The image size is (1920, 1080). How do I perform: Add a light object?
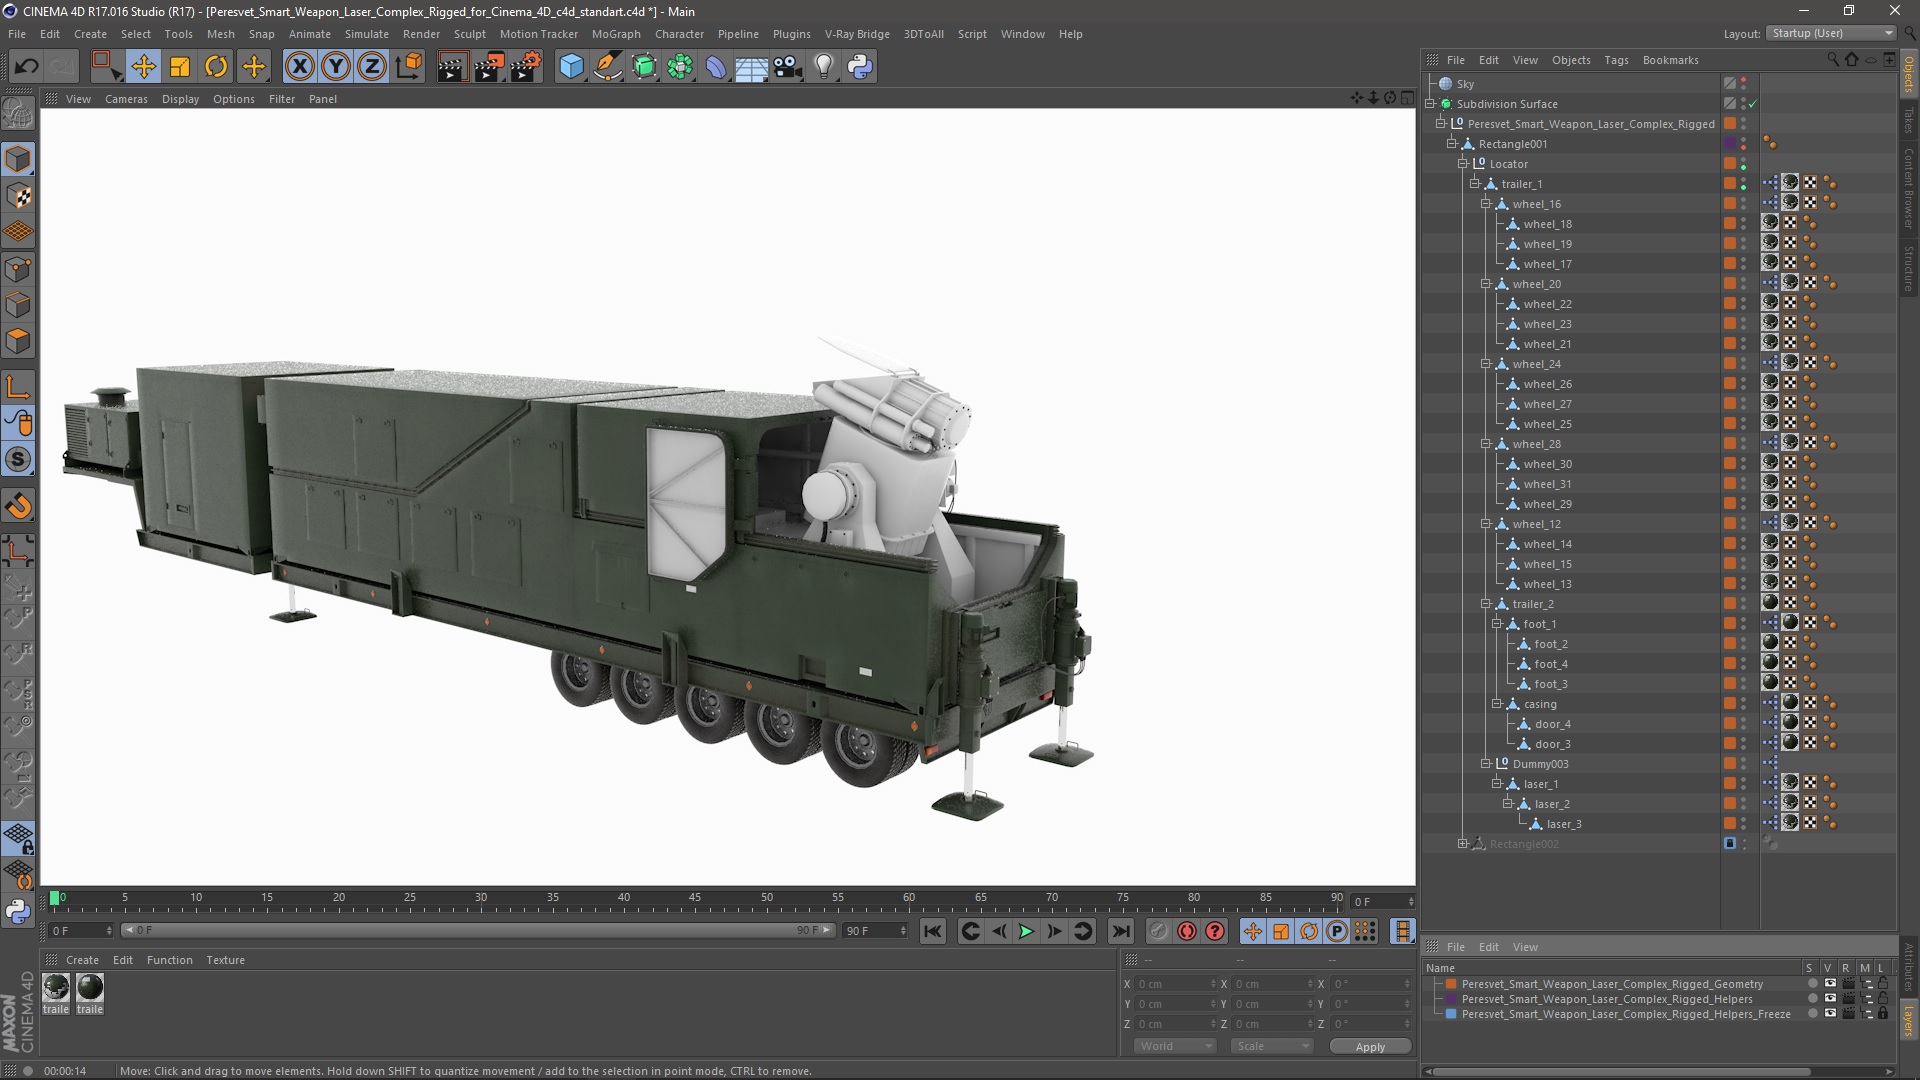[823, 67]
